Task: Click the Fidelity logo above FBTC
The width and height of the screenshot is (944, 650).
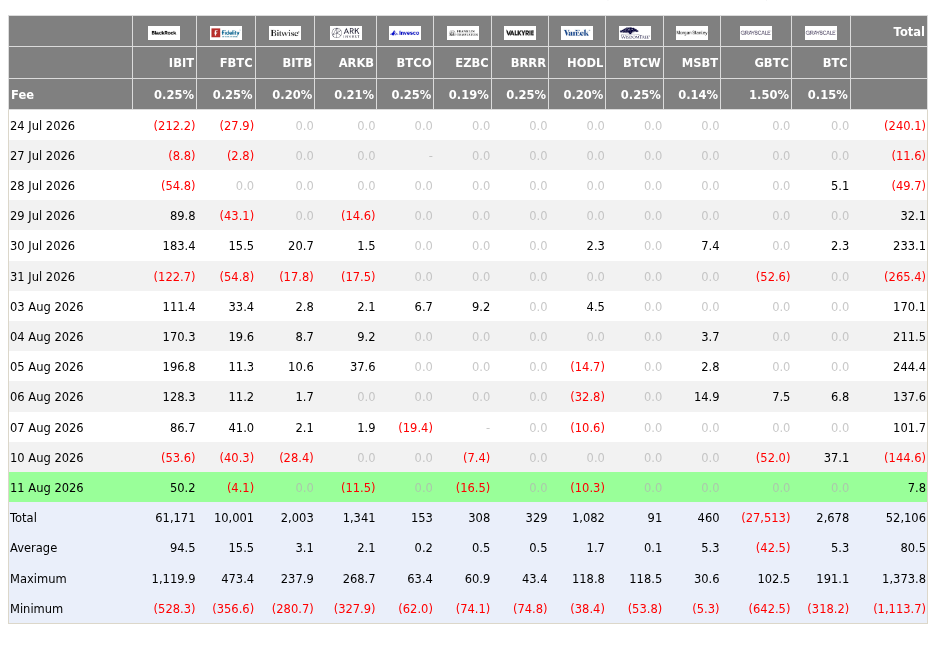Action: click(x=226, y=32)
